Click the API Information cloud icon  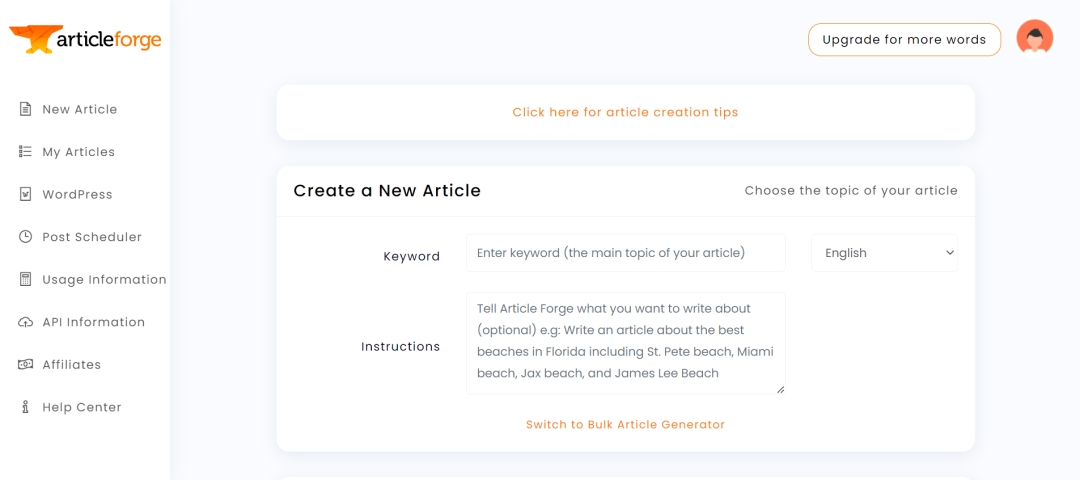[26, 322]
